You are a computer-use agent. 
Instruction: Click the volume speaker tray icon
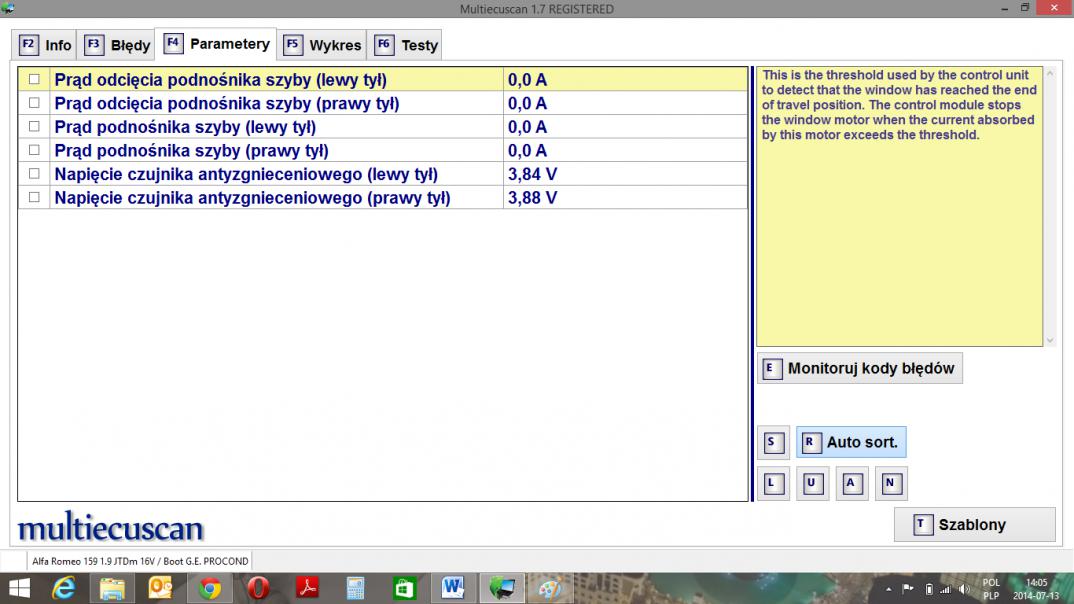click(x=964, y=589)
